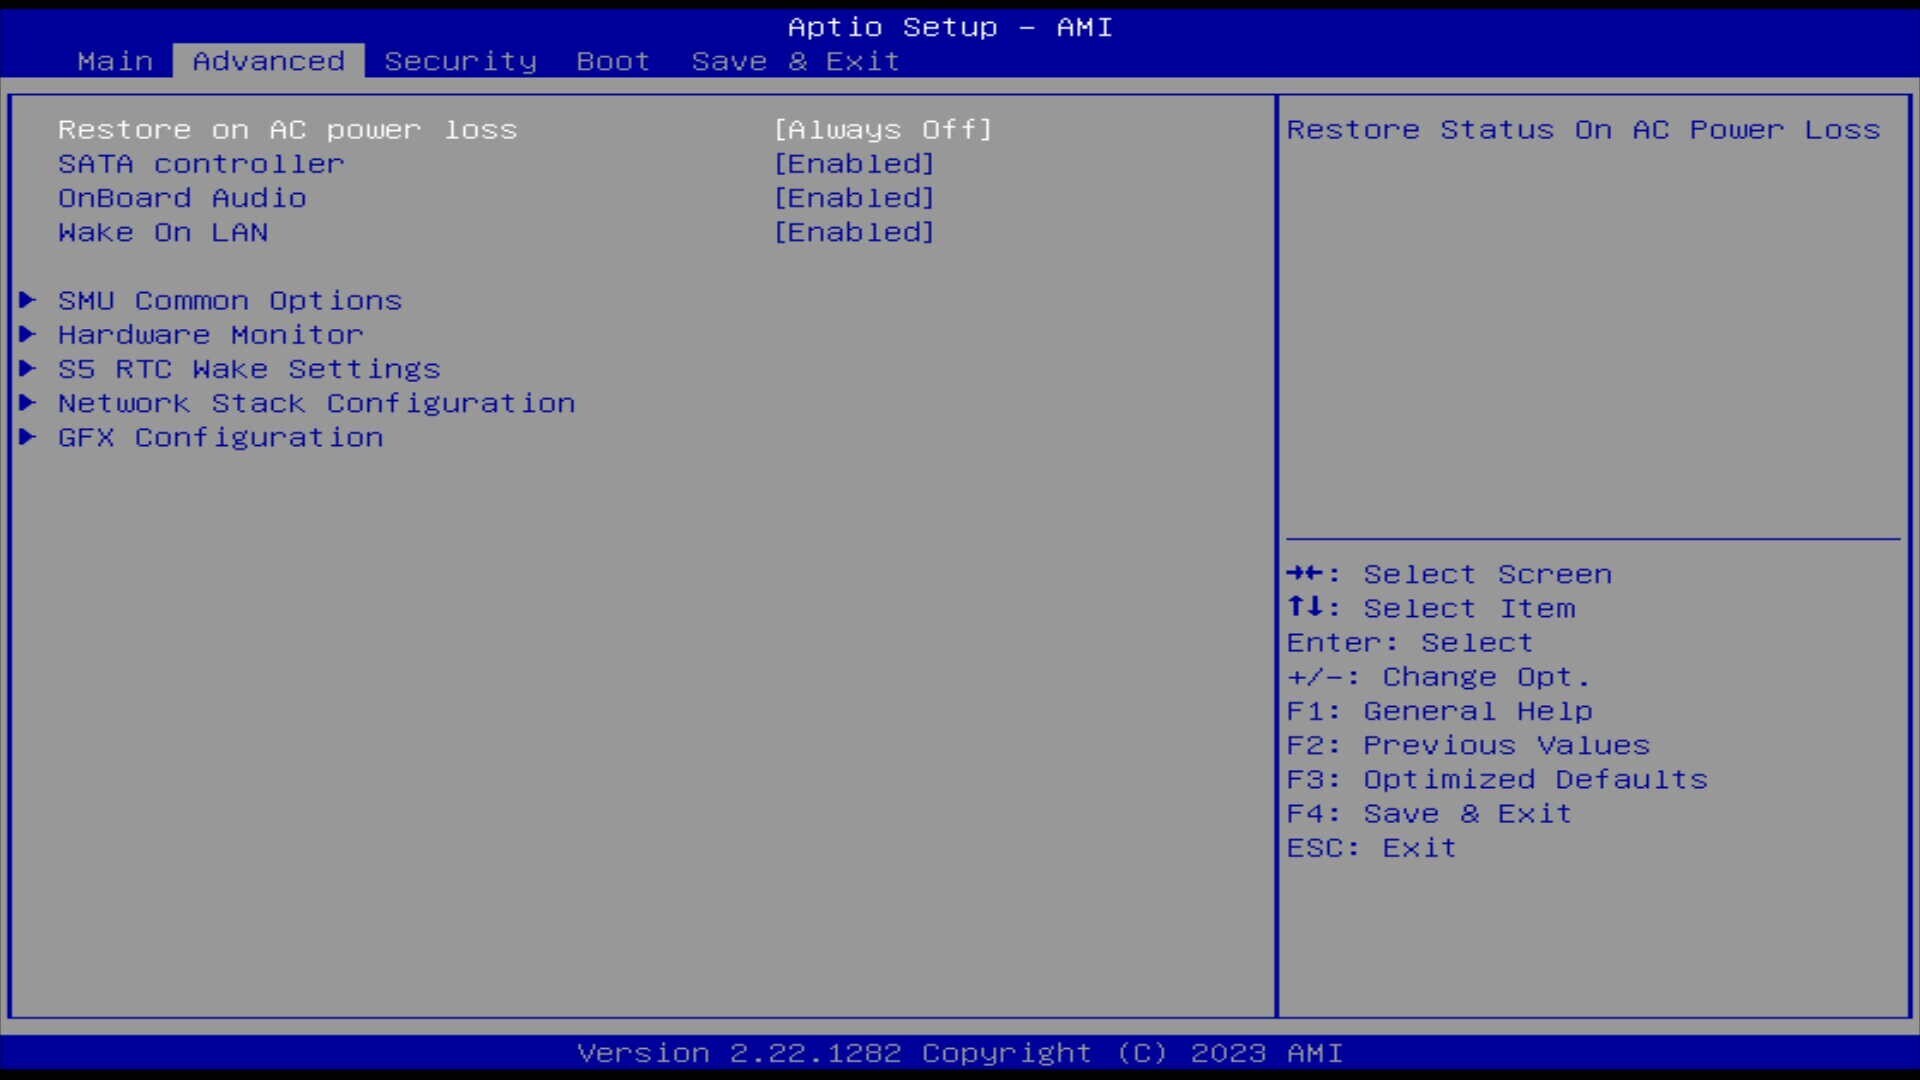The height and width of the screenshot is (1080, 1920).
Task: Open S5 RTC Wake Settings submenu
Action: click(x=249, y=369)
